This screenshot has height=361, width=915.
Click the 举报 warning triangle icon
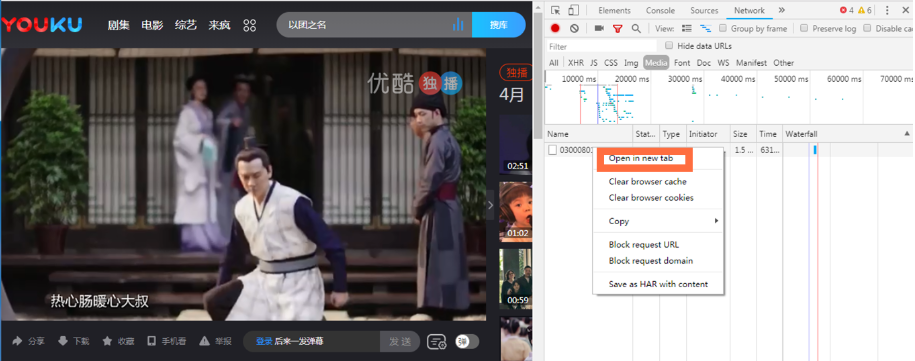pyautogui.click(x=204, y=341)
